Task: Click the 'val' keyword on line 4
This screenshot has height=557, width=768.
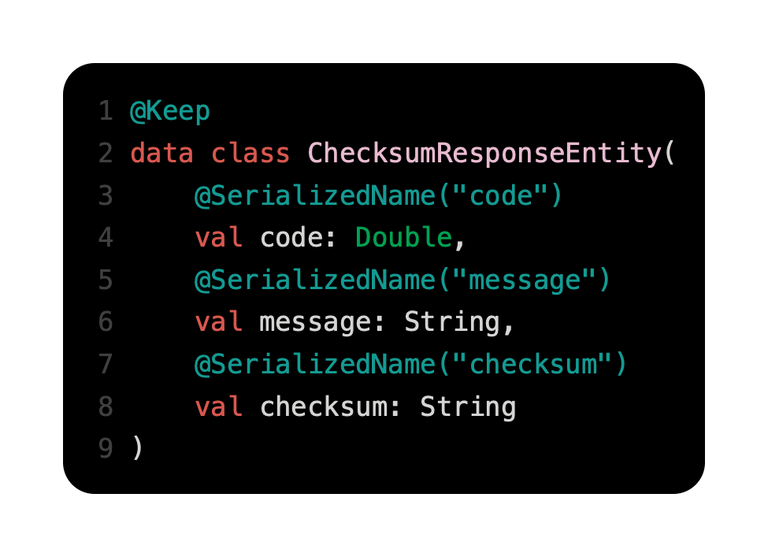Action: [x=218, y=238]
